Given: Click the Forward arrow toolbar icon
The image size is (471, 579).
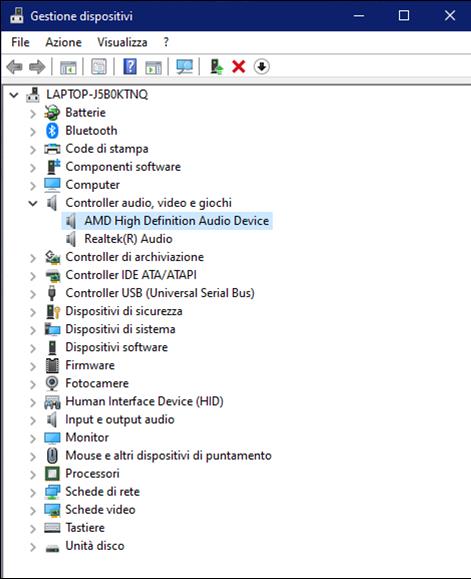Looking at the screenshot, I should (37, 67).
